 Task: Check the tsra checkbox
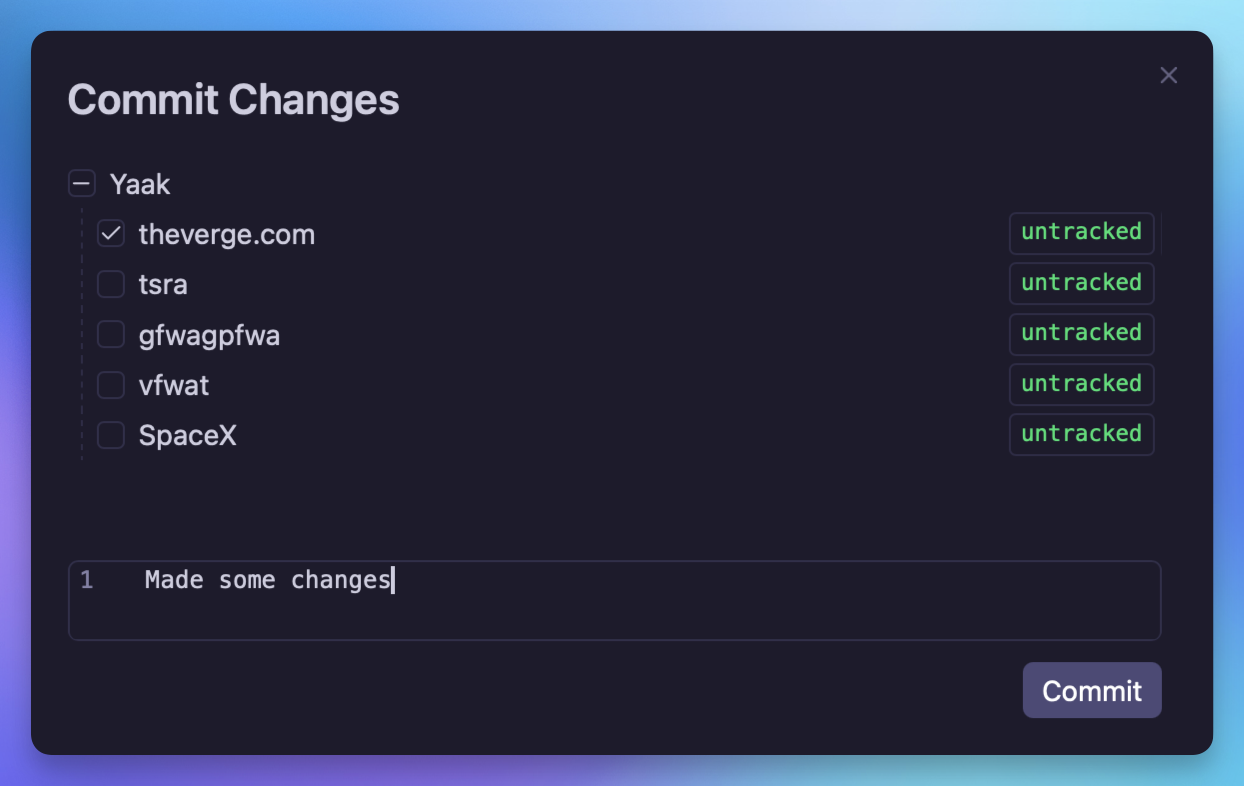111,285
